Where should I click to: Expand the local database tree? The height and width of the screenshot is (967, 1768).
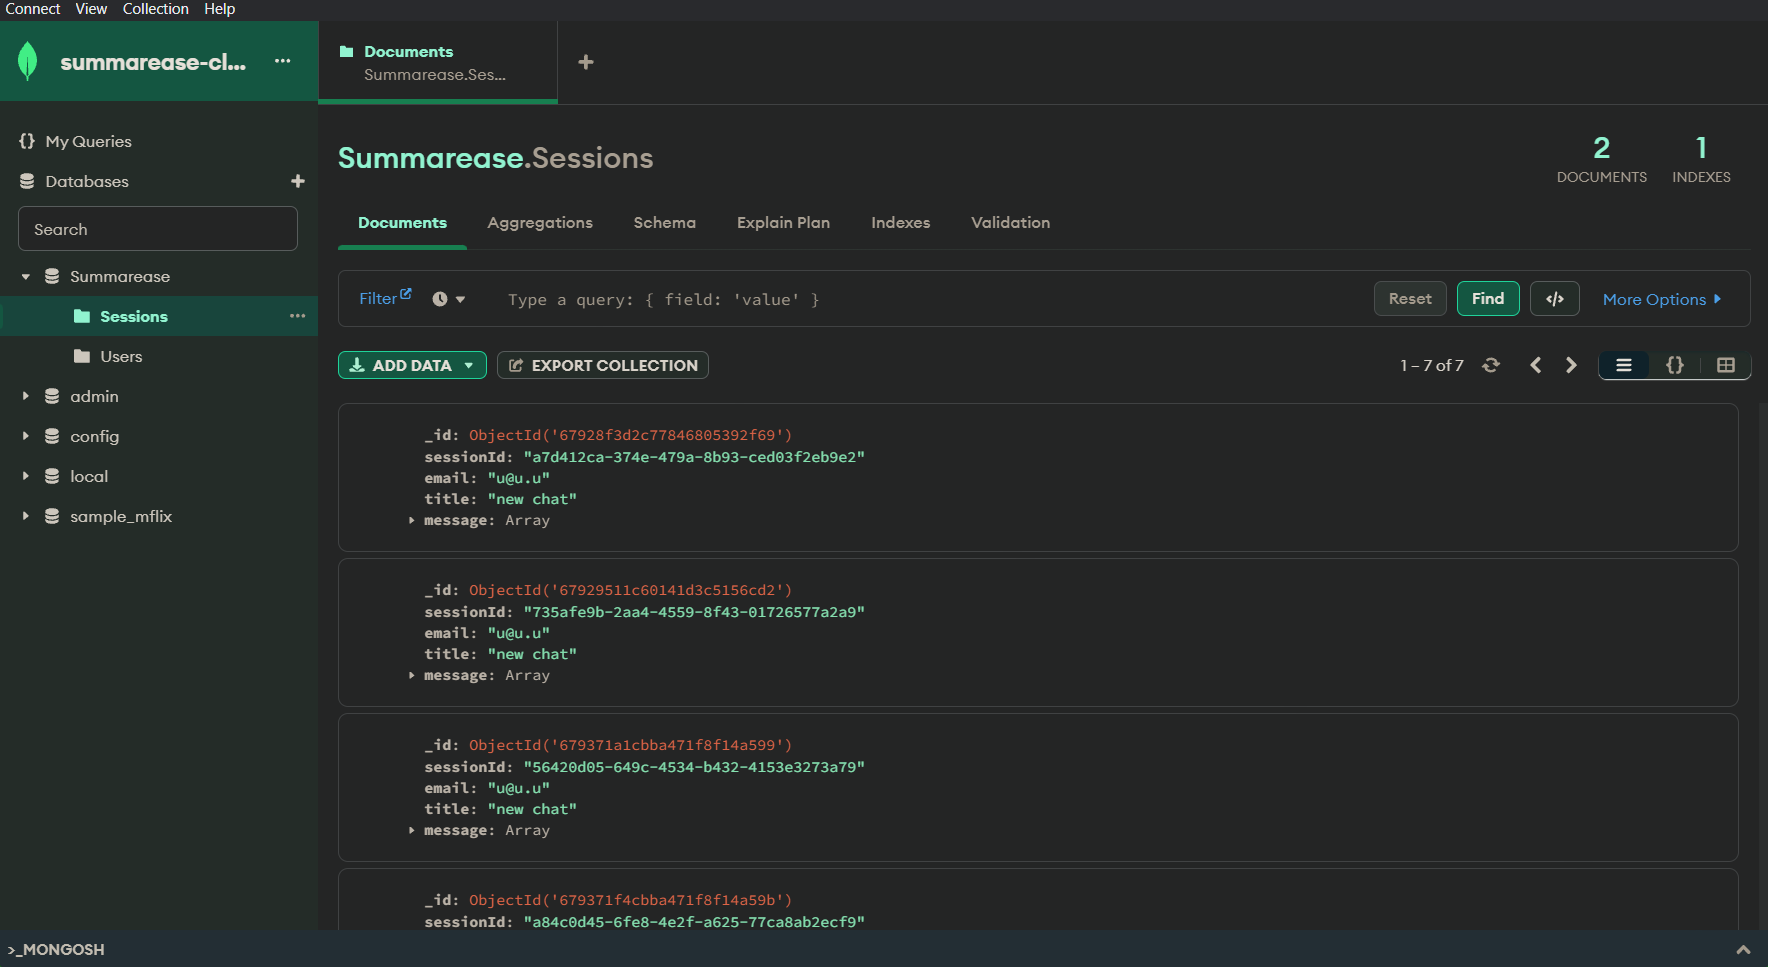[26, 476]
